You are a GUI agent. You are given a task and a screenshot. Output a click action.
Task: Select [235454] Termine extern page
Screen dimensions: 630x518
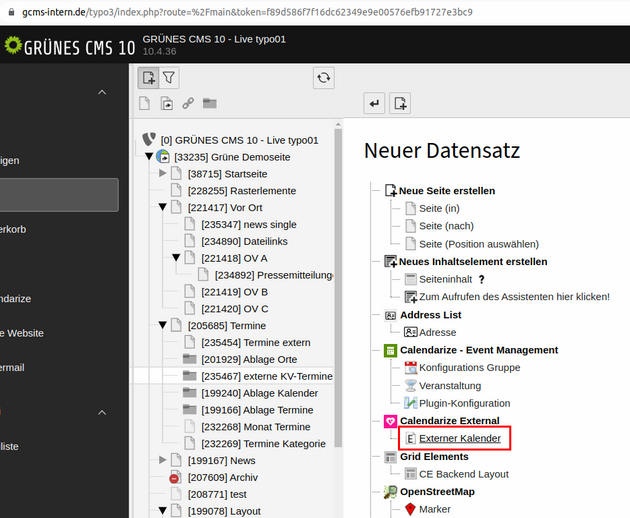click(256, 342)
